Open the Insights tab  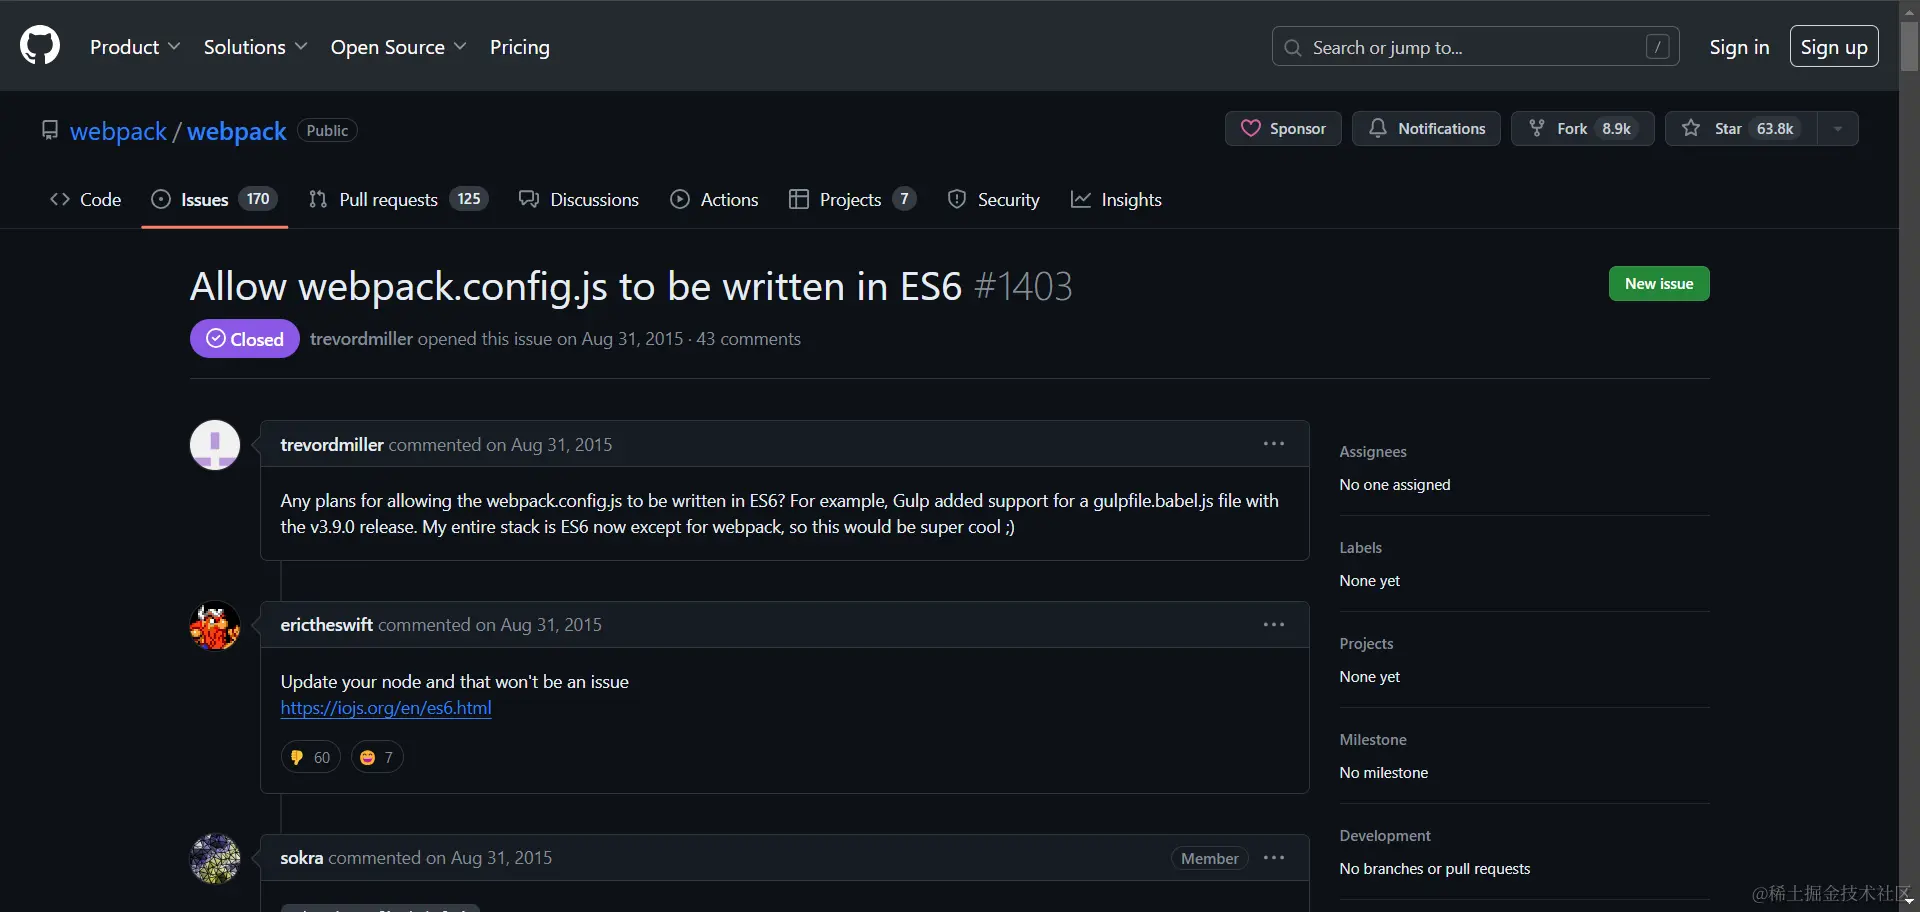tap(1116, 200)
